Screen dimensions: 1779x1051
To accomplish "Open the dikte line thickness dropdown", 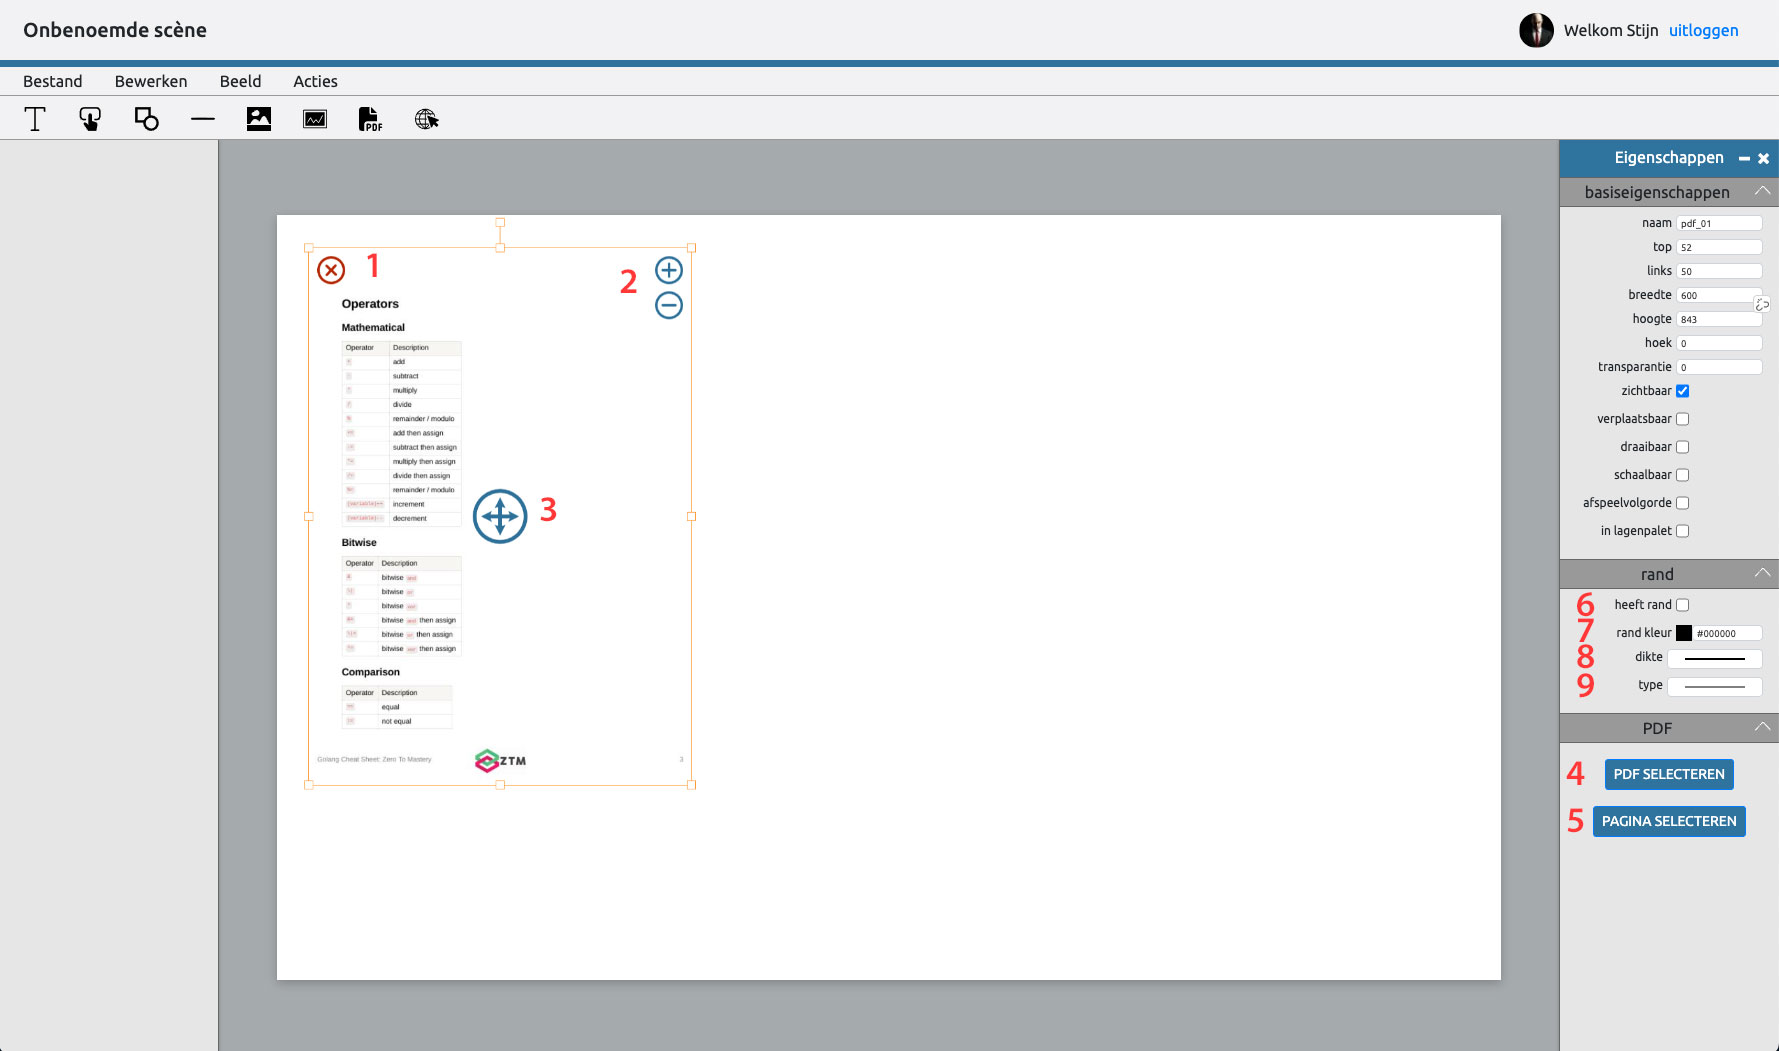I will point(1714,658).
